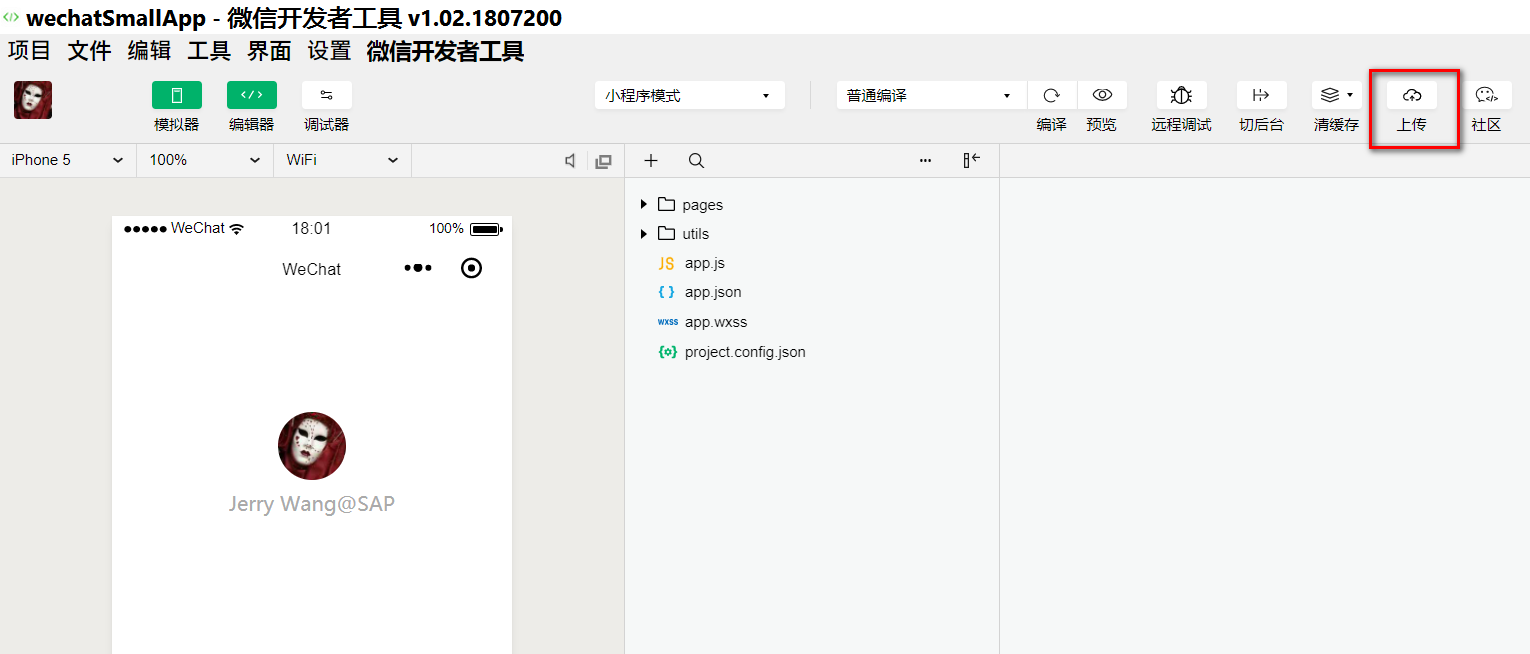Open the 100% zoom dropdown

205,160
